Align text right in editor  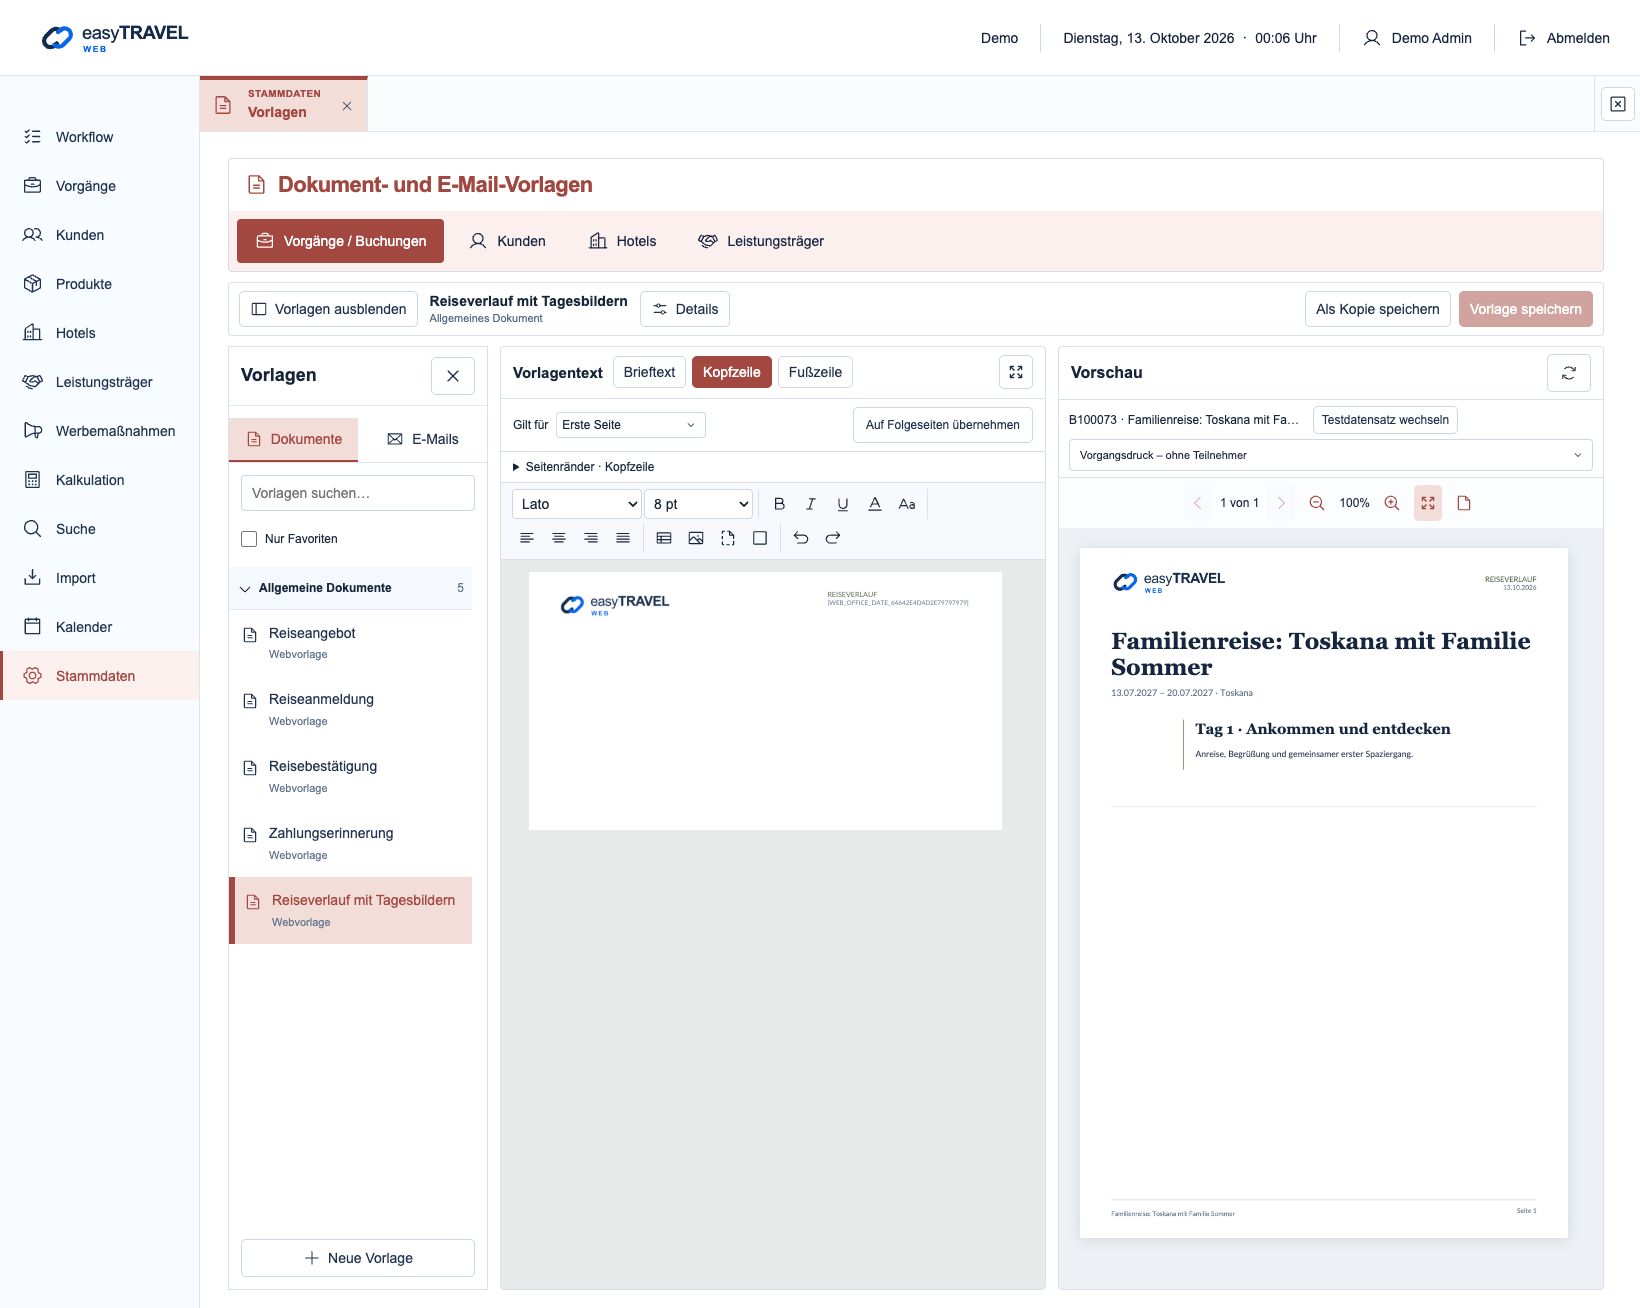point(591,538)
